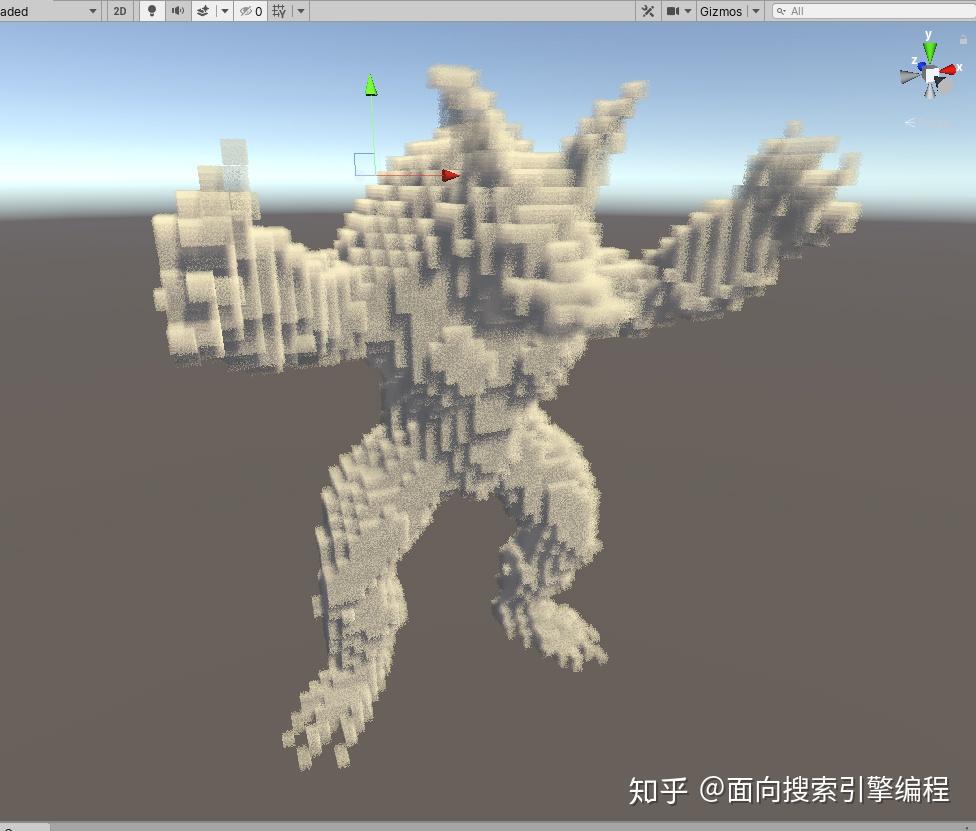Toggle 2D view mode
Viewport: 976px width, 831px height.
pyautogui.click(x=120, y=11)
